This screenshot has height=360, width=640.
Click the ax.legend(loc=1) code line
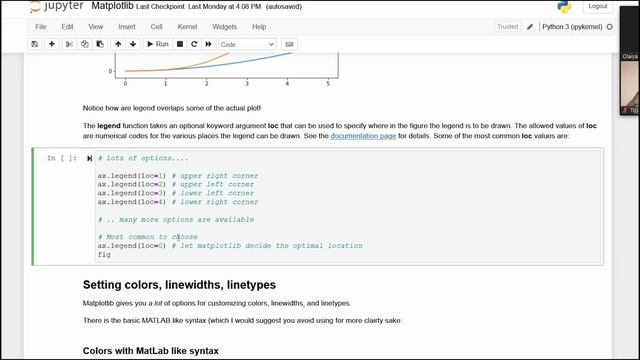[x=178, y=176]
